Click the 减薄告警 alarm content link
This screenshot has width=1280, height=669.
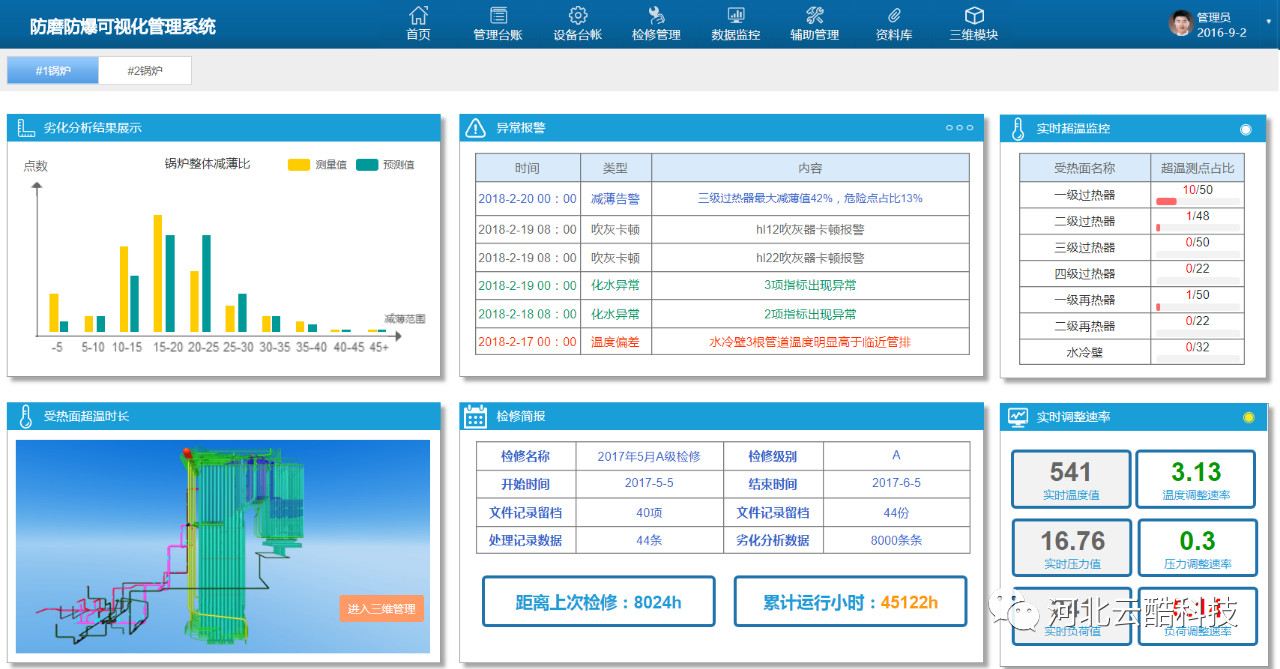coord(810,199)
